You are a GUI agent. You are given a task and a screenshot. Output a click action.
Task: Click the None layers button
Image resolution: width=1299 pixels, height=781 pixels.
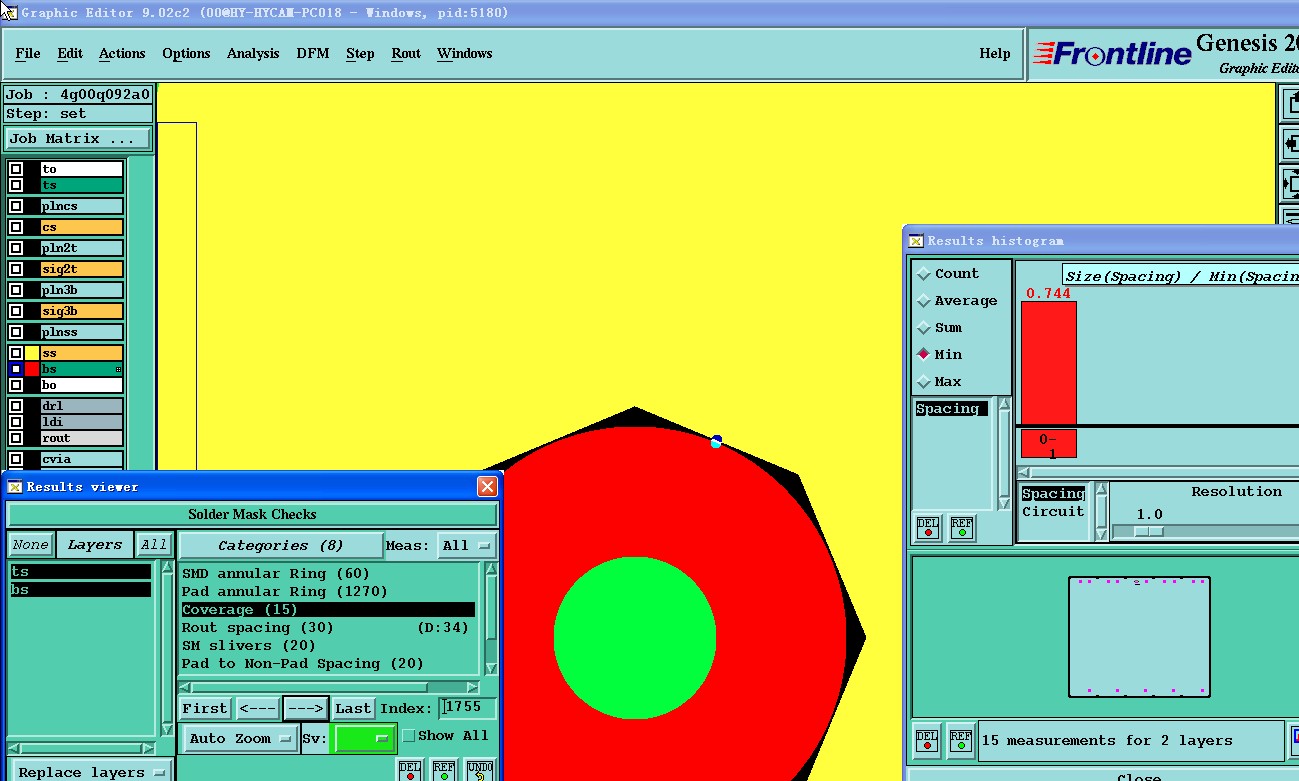tap(30, 545)
